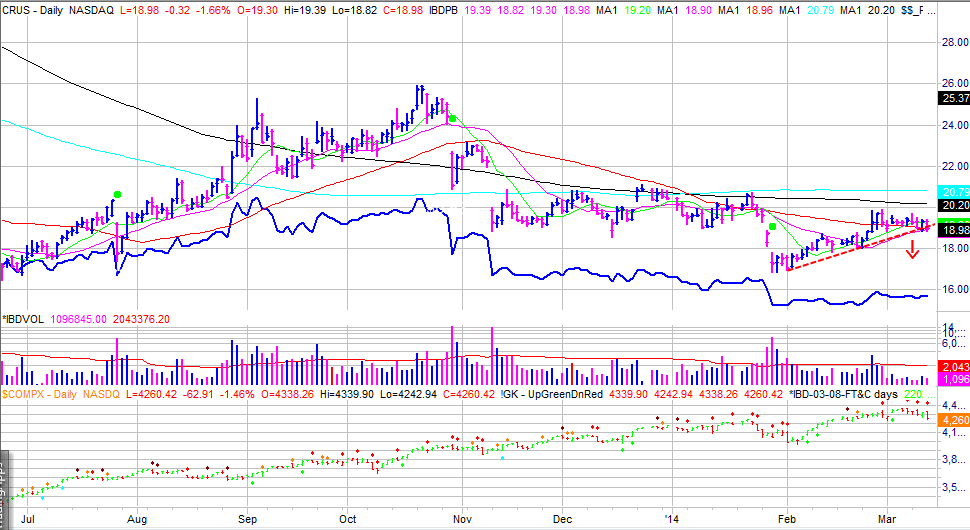Click the CRUS - Daily chart title
This screenshot has width=970, height=530.
(32, 10)
